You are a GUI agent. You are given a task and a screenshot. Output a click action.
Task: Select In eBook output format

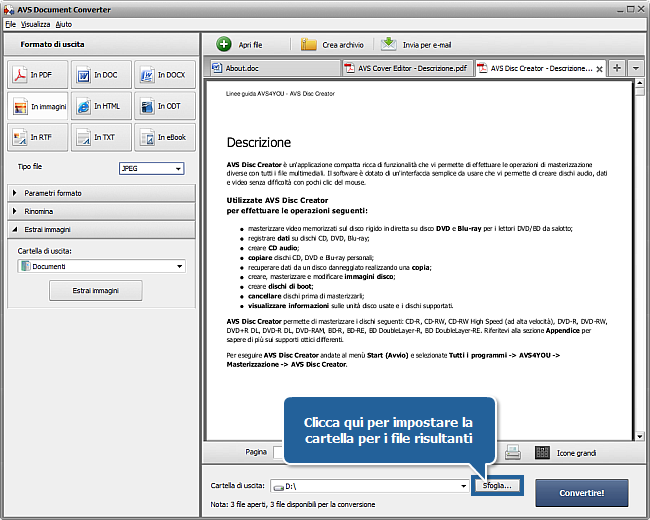[165, 137]
